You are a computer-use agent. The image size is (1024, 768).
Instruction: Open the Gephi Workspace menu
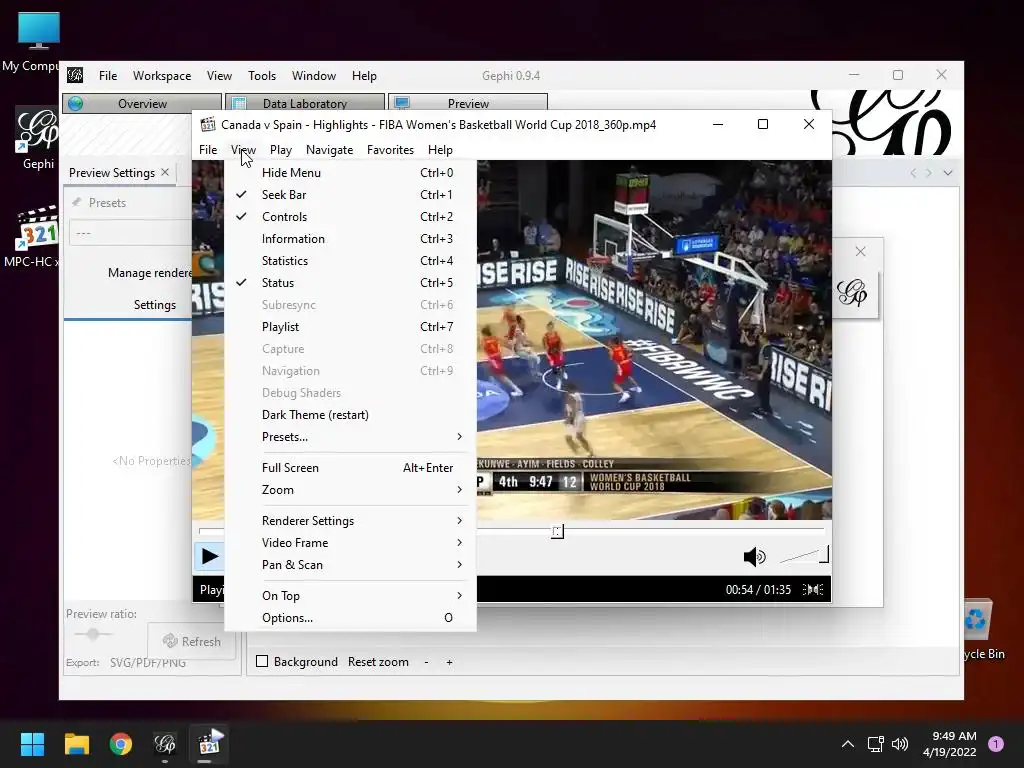[x=162, y=76]
